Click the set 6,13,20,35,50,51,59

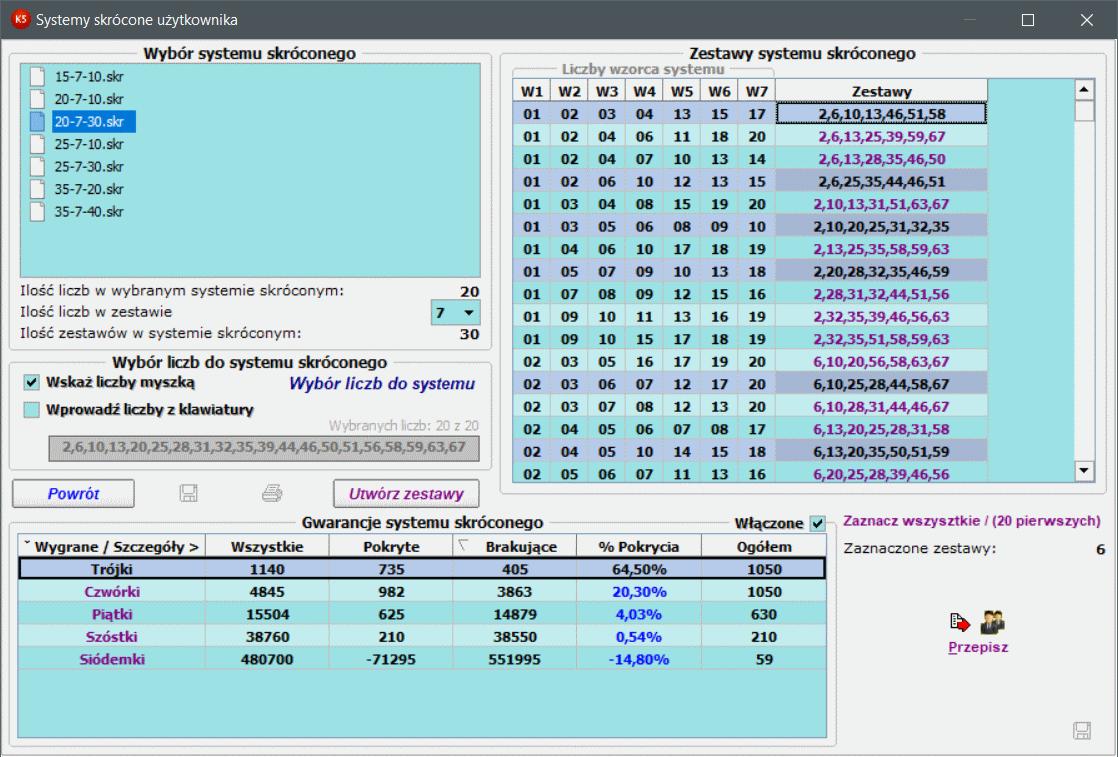tap(881, 452)
